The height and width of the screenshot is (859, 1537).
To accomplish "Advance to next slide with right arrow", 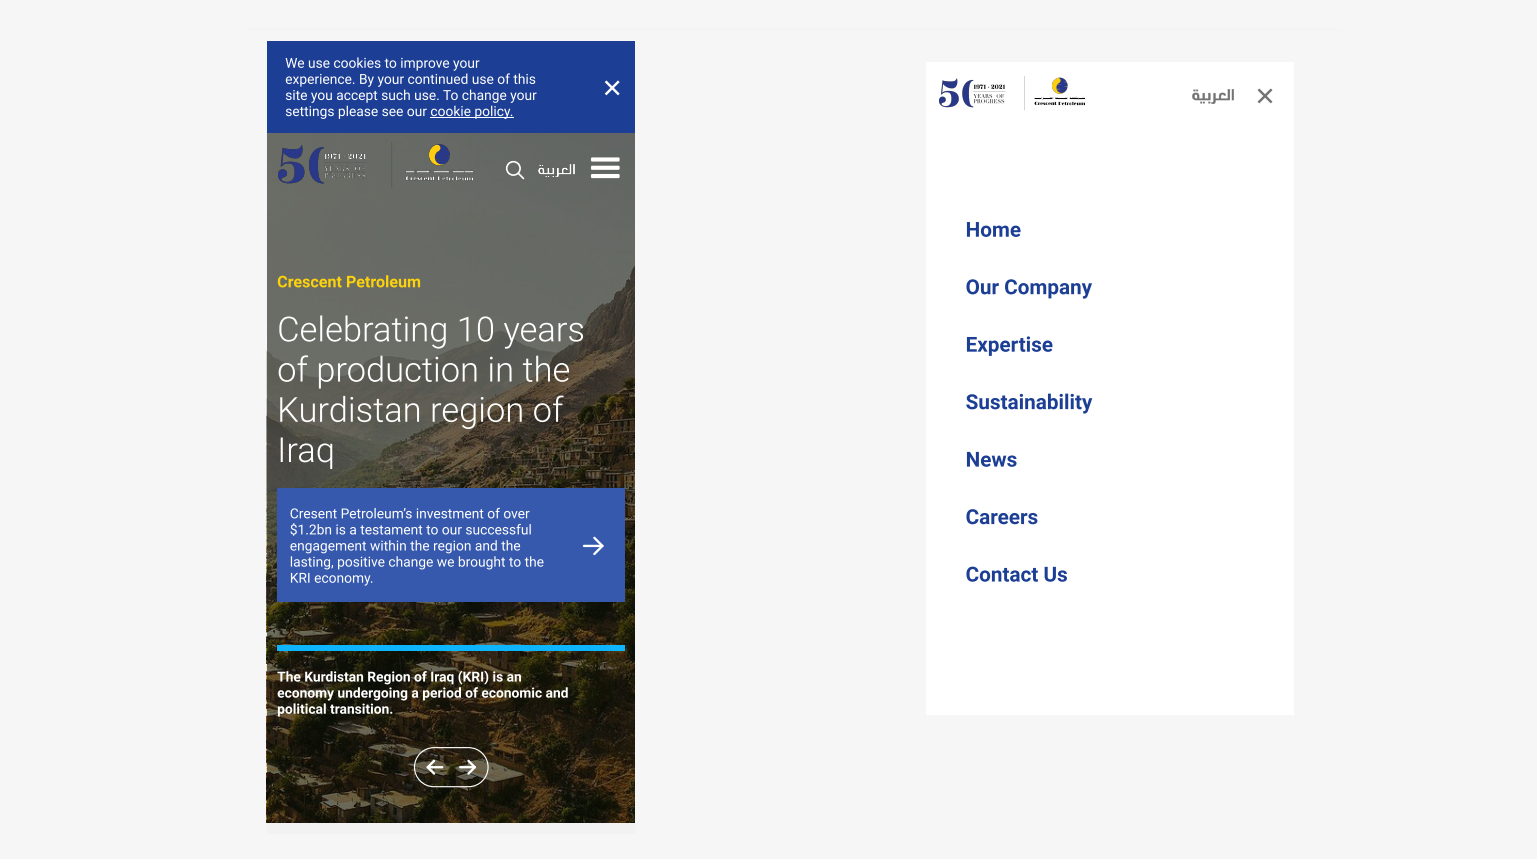I will 468,767.
